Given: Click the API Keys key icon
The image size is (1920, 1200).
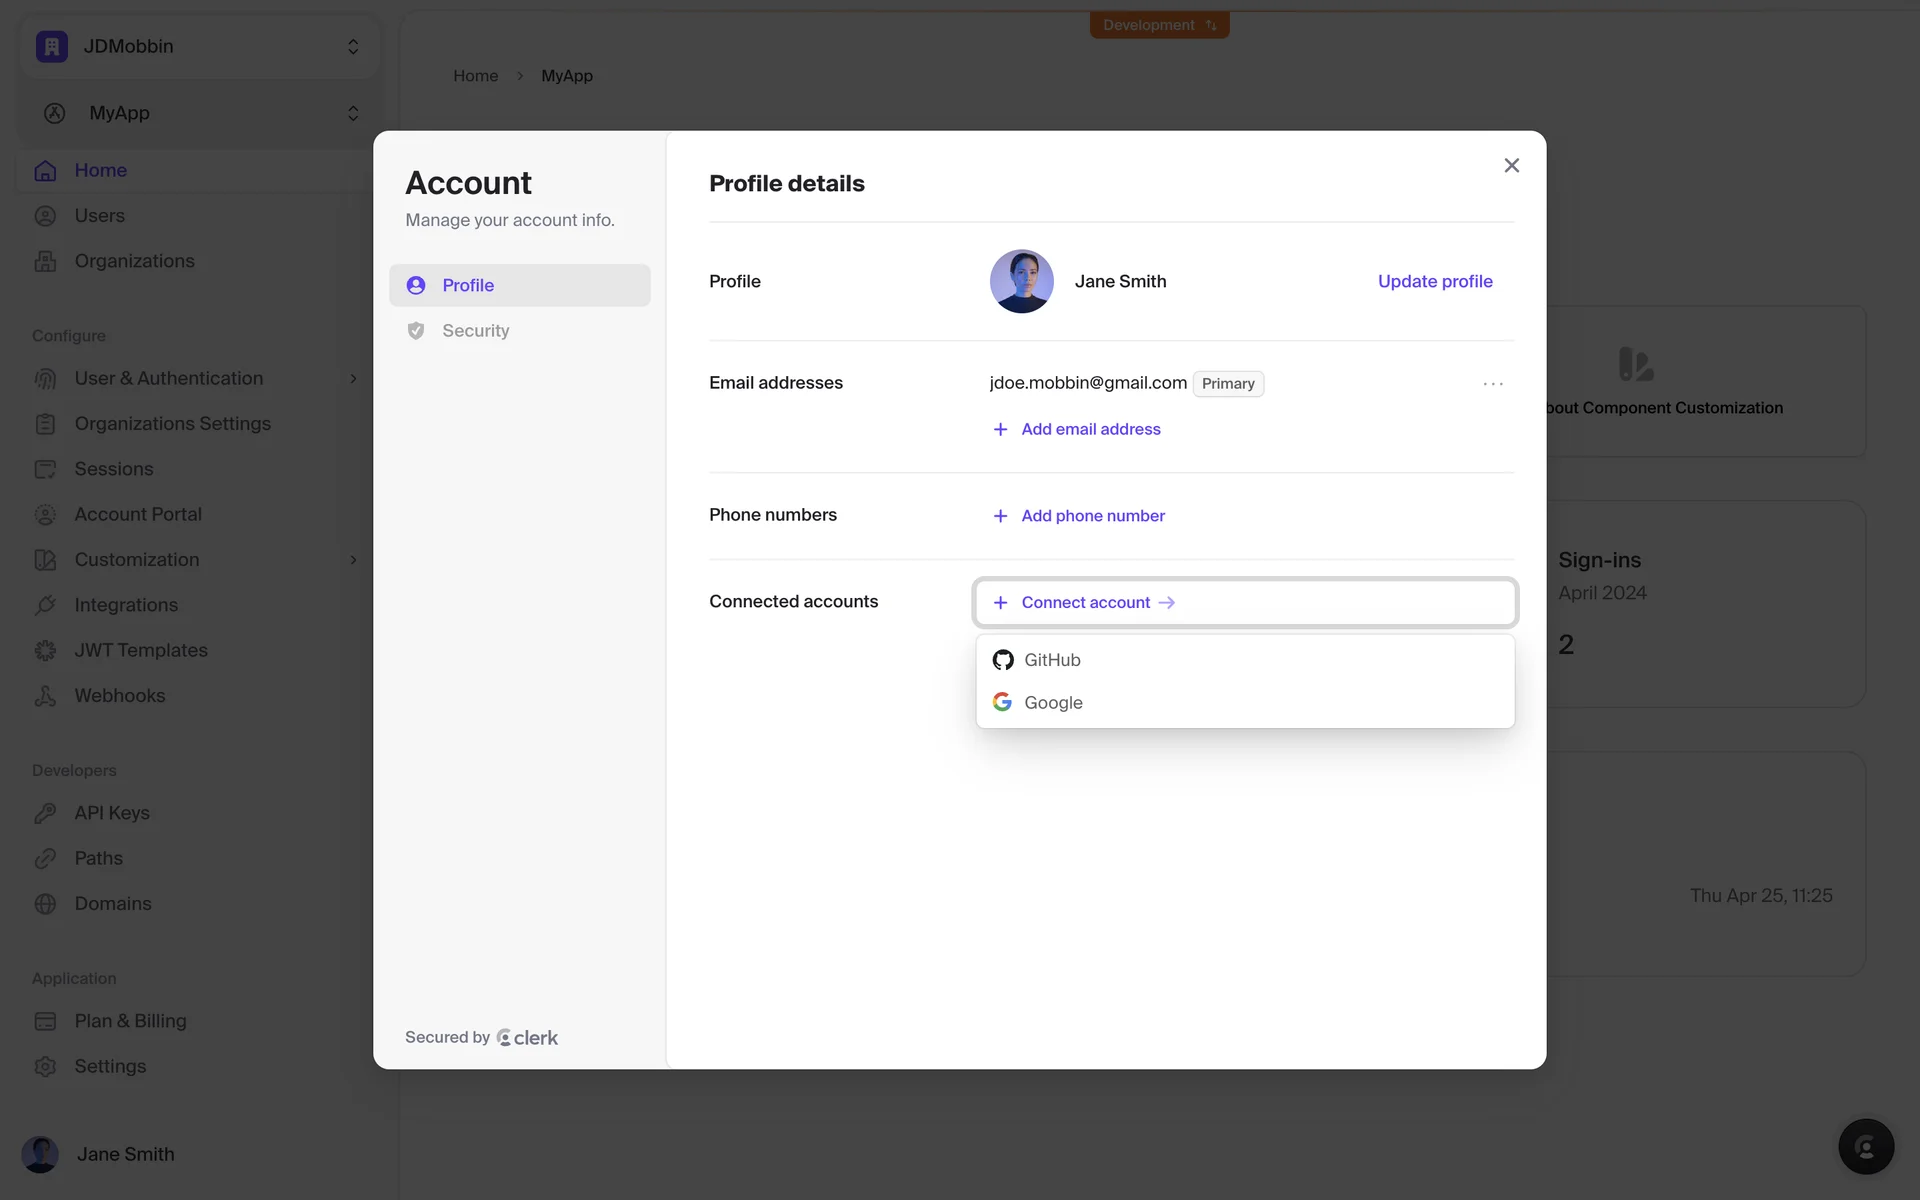Looking at the screenshot, I should [x=45, y=813].
